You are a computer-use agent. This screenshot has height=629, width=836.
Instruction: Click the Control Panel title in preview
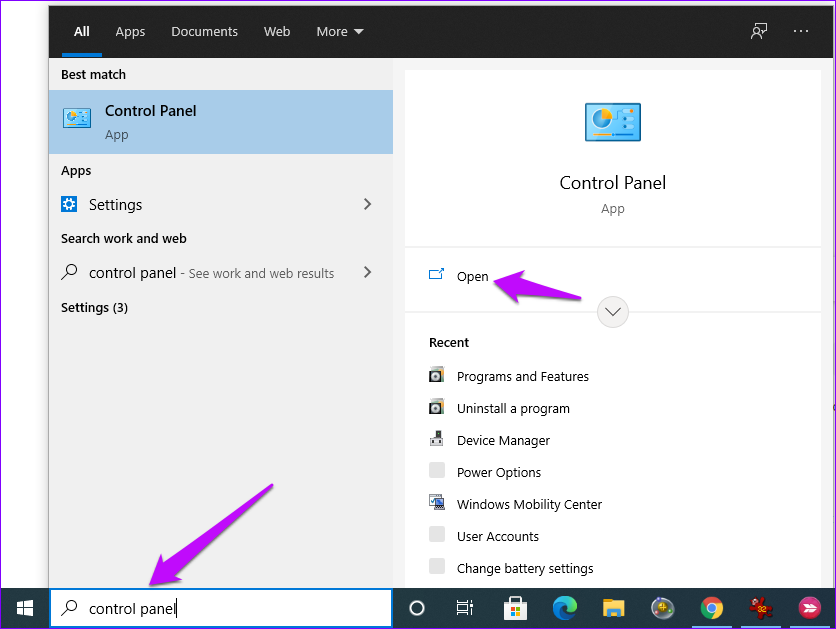(613, 183)
